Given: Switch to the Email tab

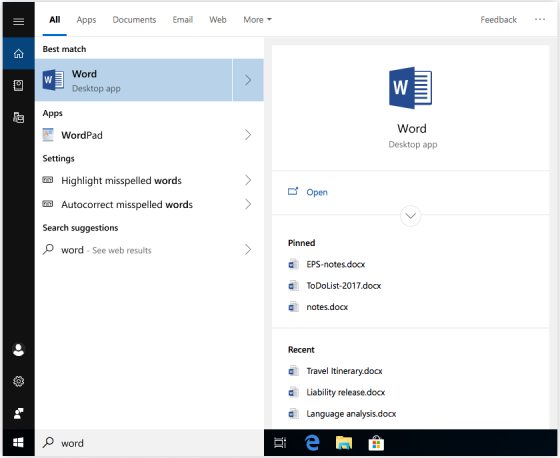Looking at the screenshot, I should coord(182,20).
